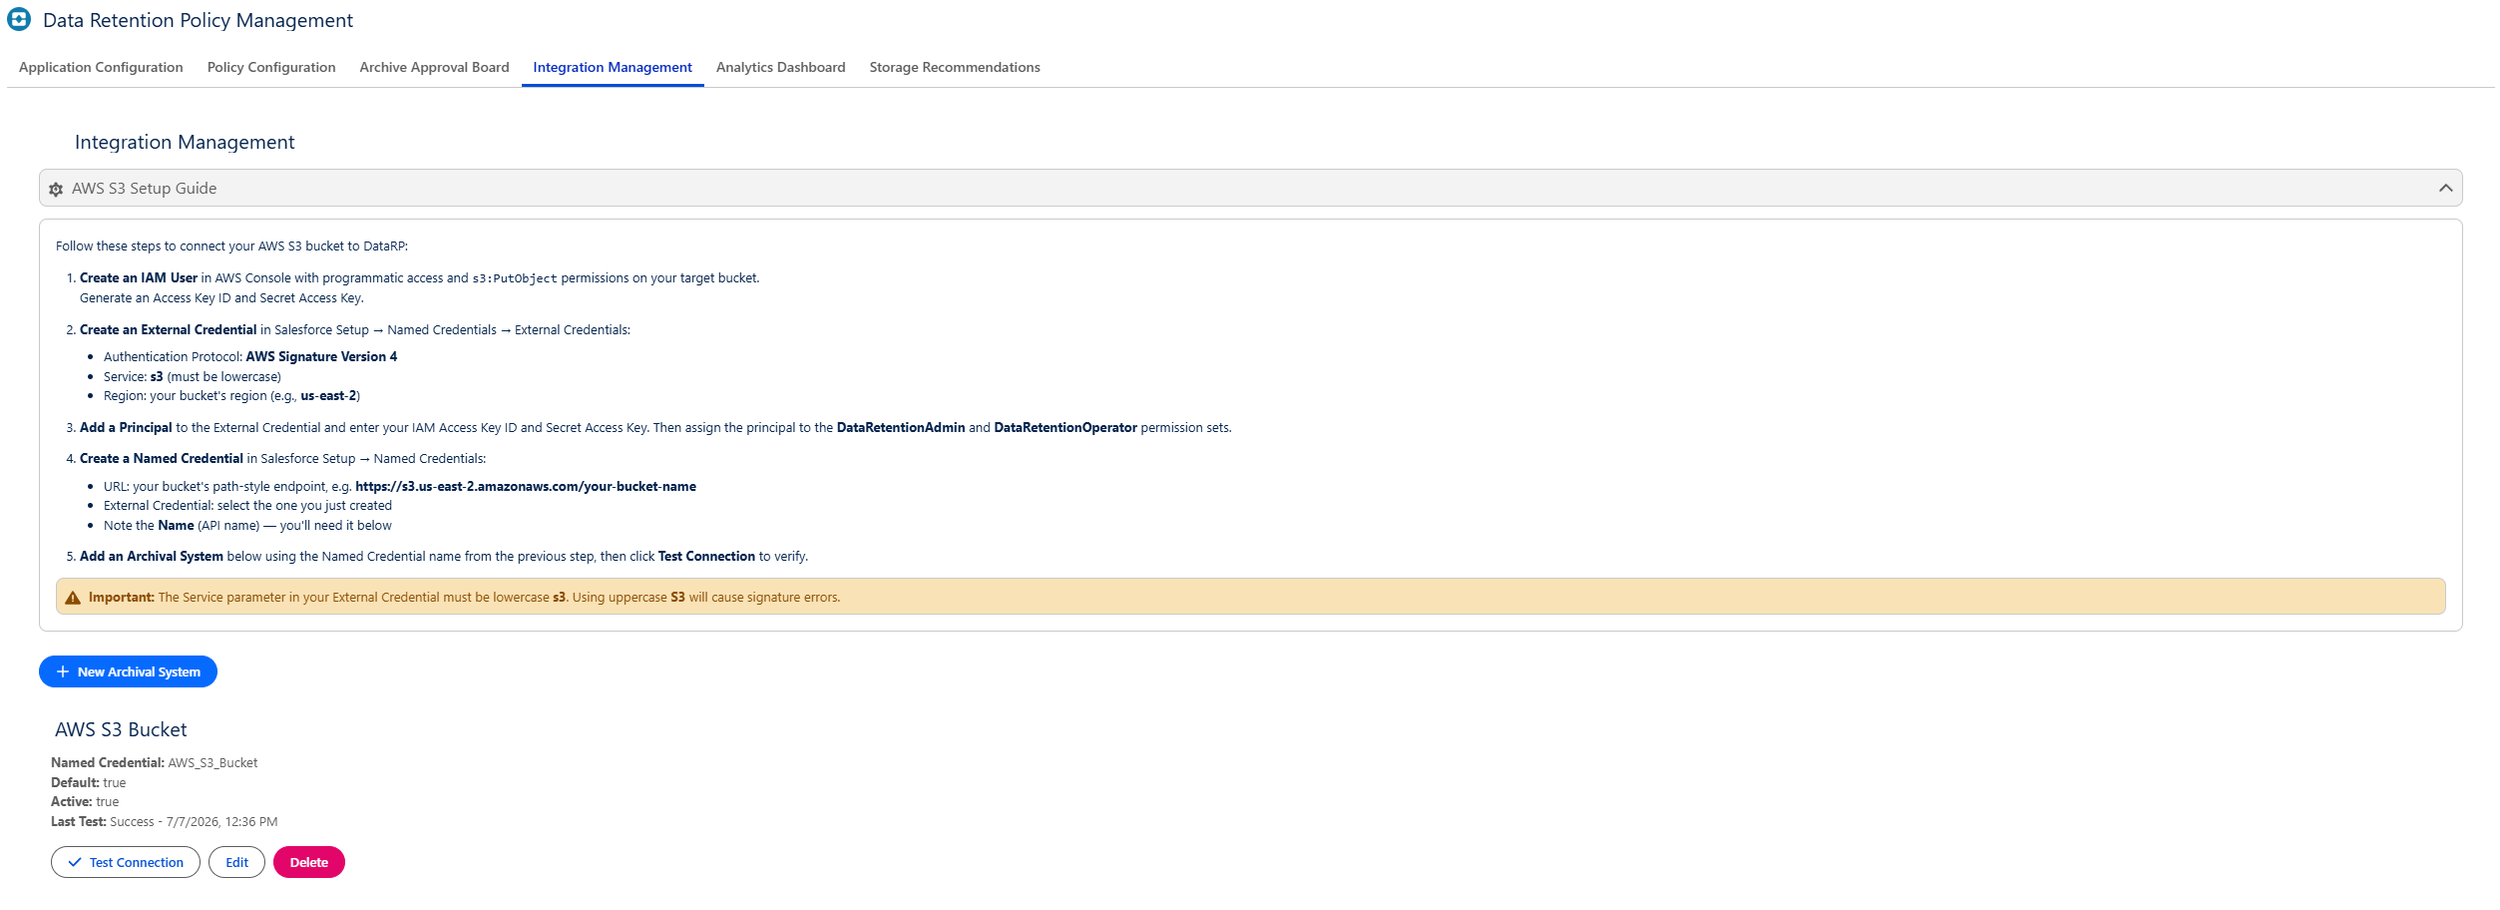Click the example endpoint URL text

[x=525, y=487]
